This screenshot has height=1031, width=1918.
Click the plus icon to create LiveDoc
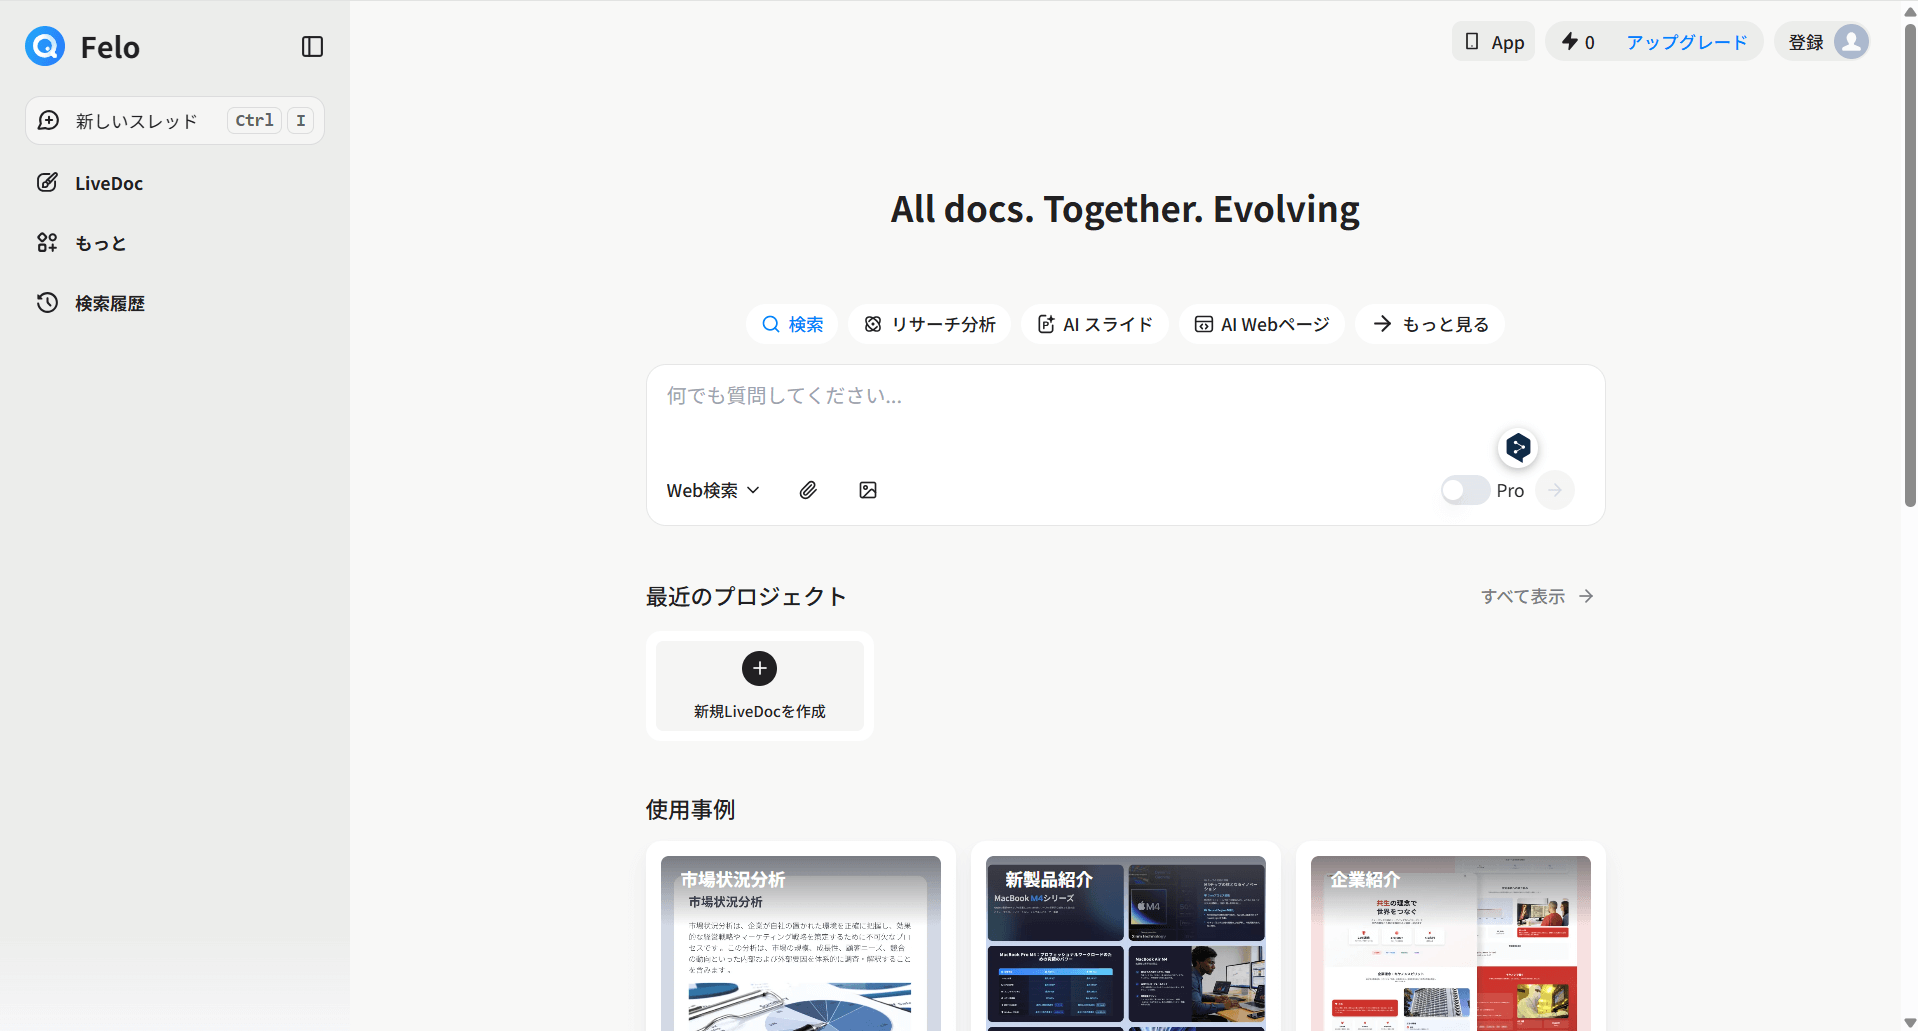[x=759, y=668]
